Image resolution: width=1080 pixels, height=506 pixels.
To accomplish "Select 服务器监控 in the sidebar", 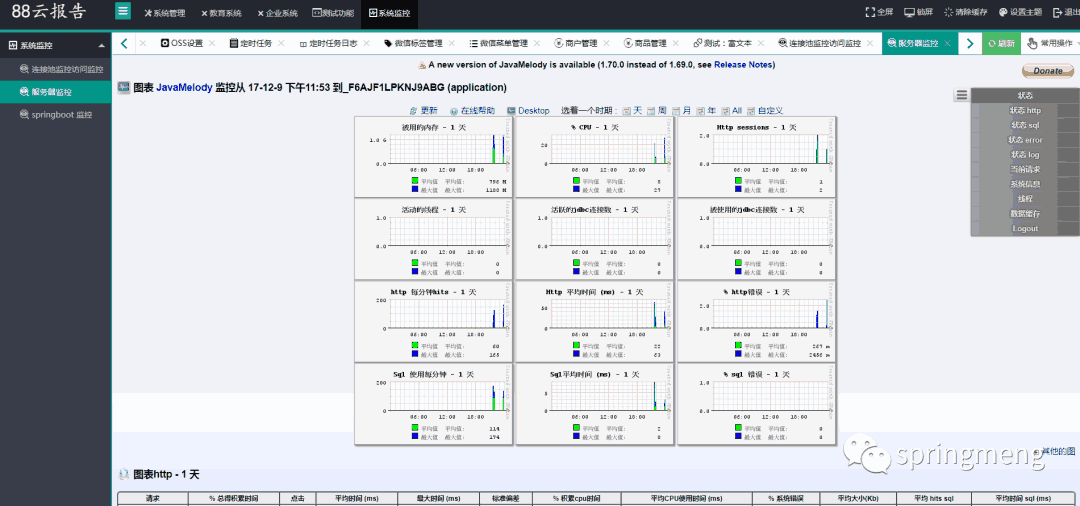I will tap(56, 92).
